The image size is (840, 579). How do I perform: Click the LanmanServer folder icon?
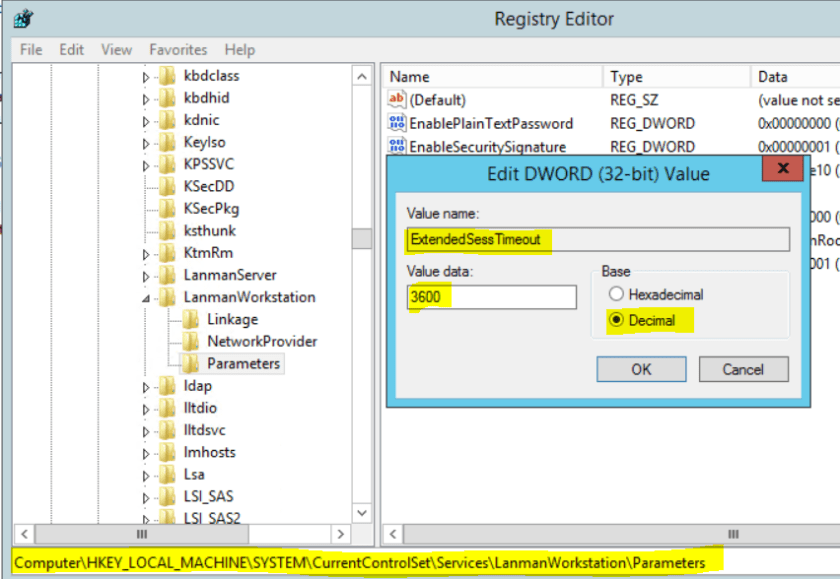pyautogui.click(x=167, y=275)
